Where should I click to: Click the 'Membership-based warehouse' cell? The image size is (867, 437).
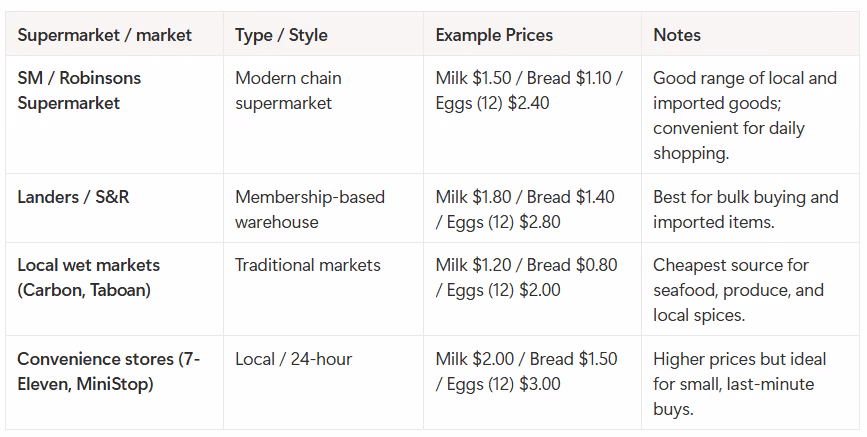tap(310, 209)
